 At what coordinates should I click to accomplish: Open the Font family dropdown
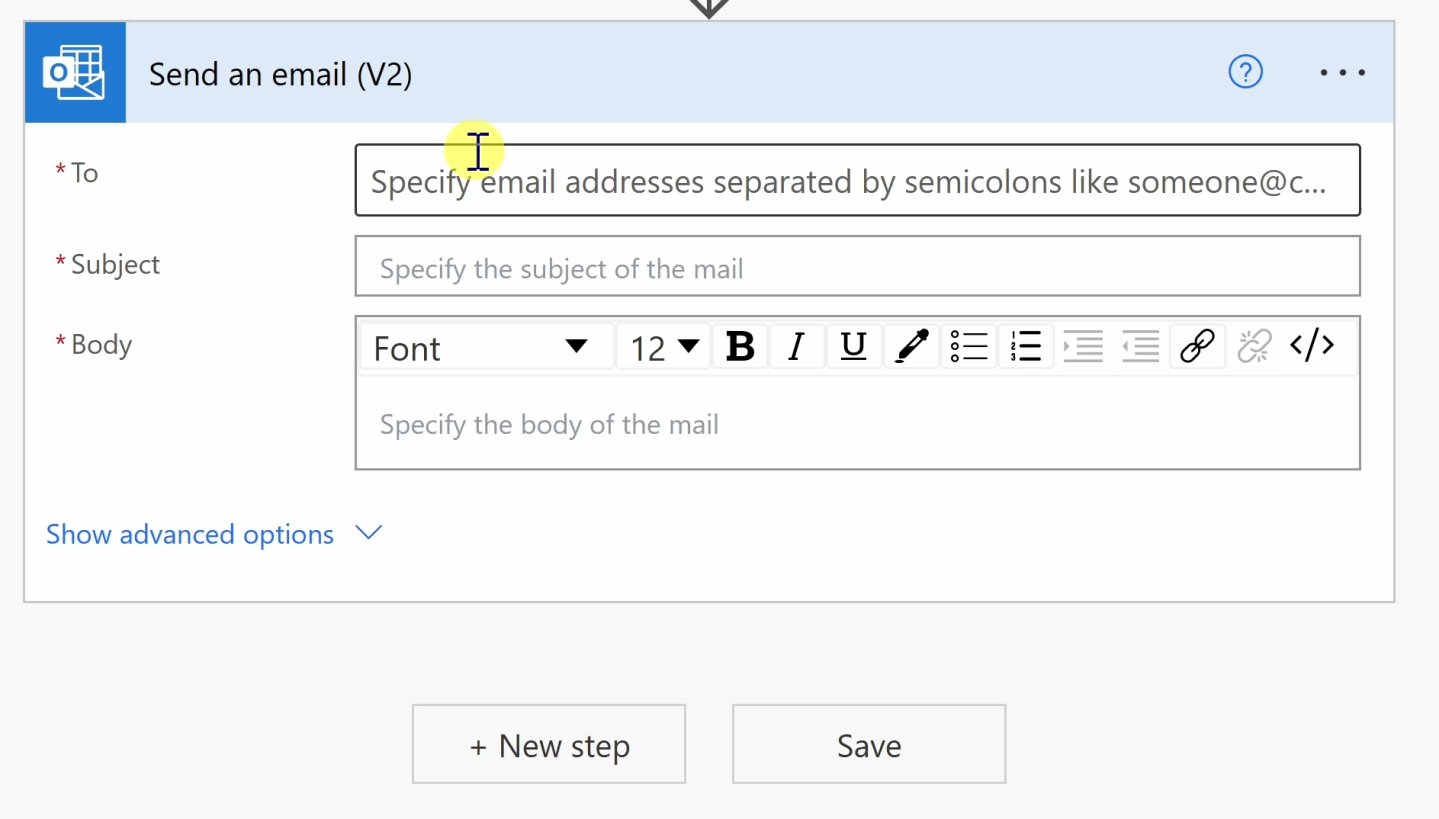(486, 347)
